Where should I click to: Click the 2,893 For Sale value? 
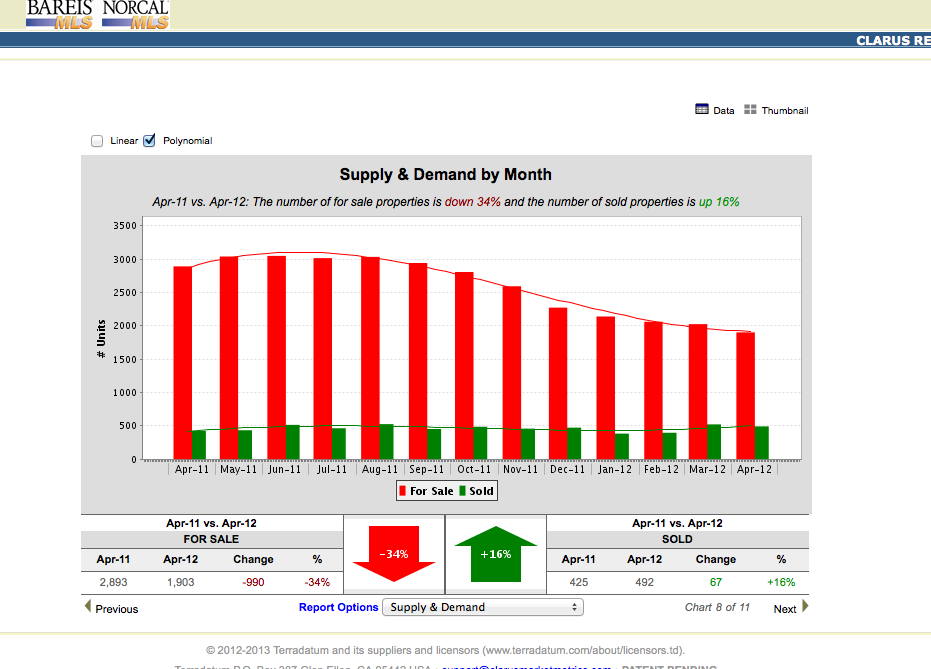(x=113, y=582)
